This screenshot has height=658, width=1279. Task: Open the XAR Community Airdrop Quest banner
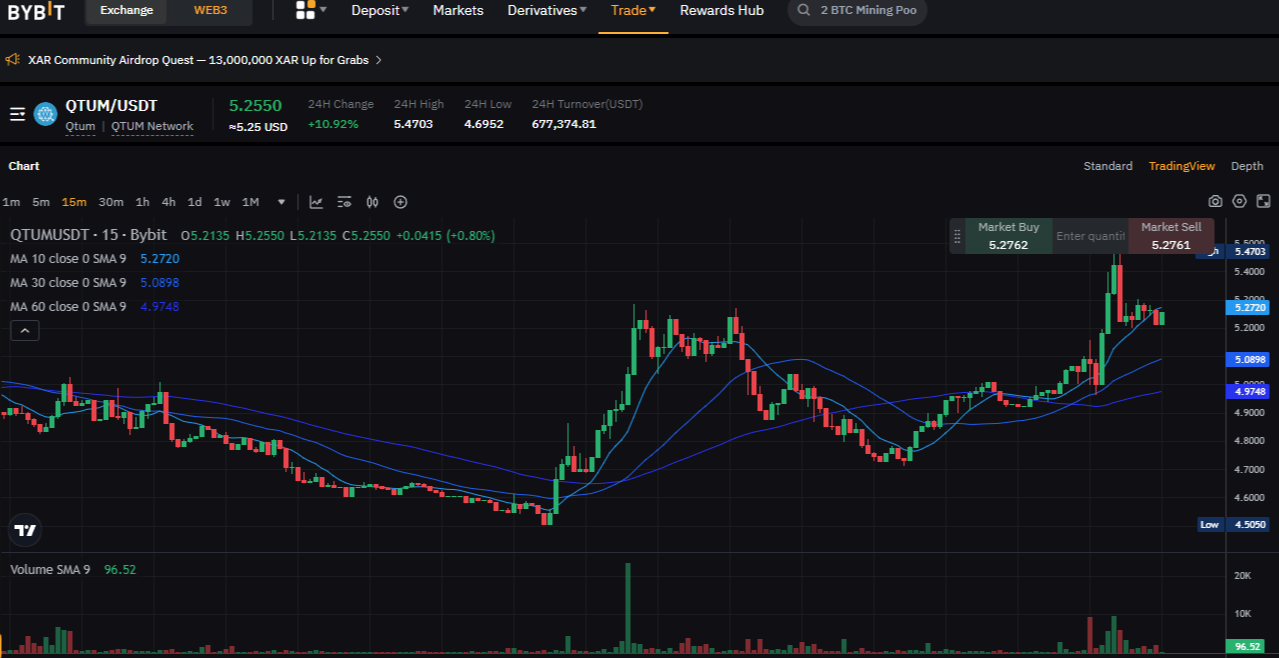click(198, 60)
